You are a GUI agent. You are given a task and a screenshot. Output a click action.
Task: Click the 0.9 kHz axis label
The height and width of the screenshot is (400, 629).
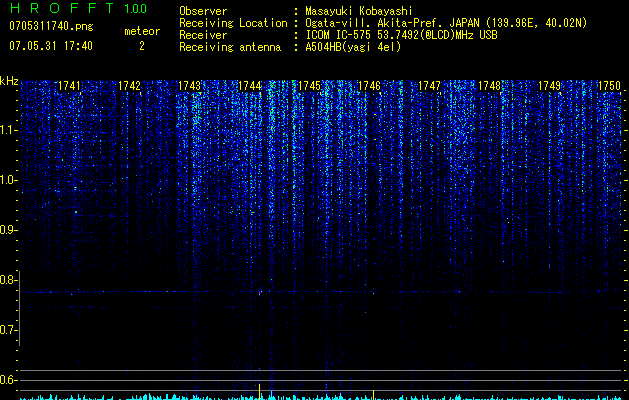8,230
